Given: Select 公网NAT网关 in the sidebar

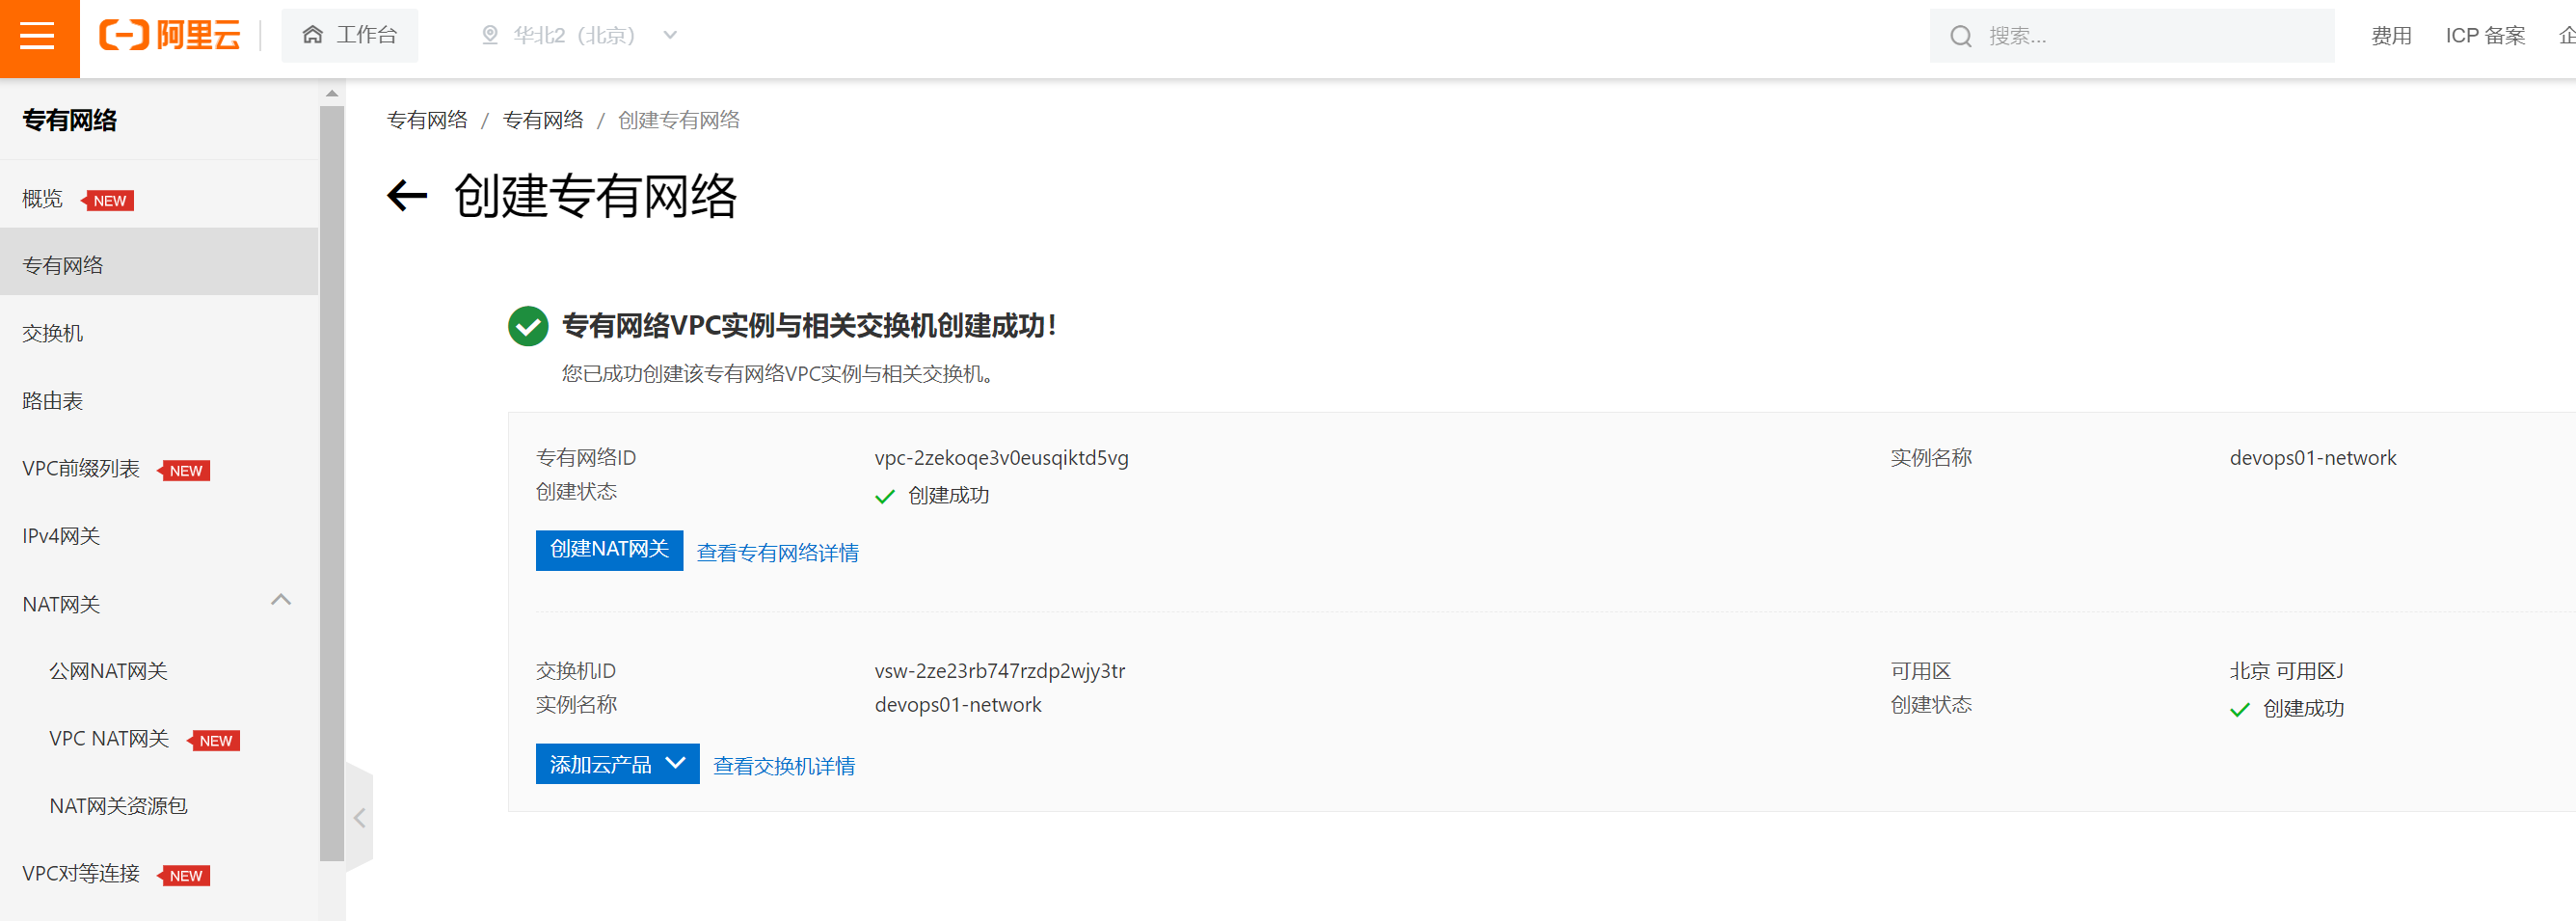Looking at the screenshot, I should coord(108,671).
